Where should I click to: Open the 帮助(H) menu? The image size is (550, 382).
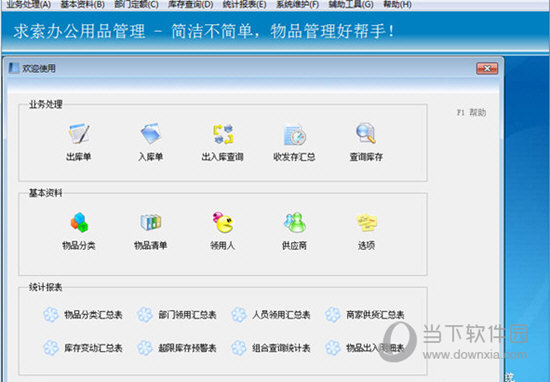tap(397, 5)
